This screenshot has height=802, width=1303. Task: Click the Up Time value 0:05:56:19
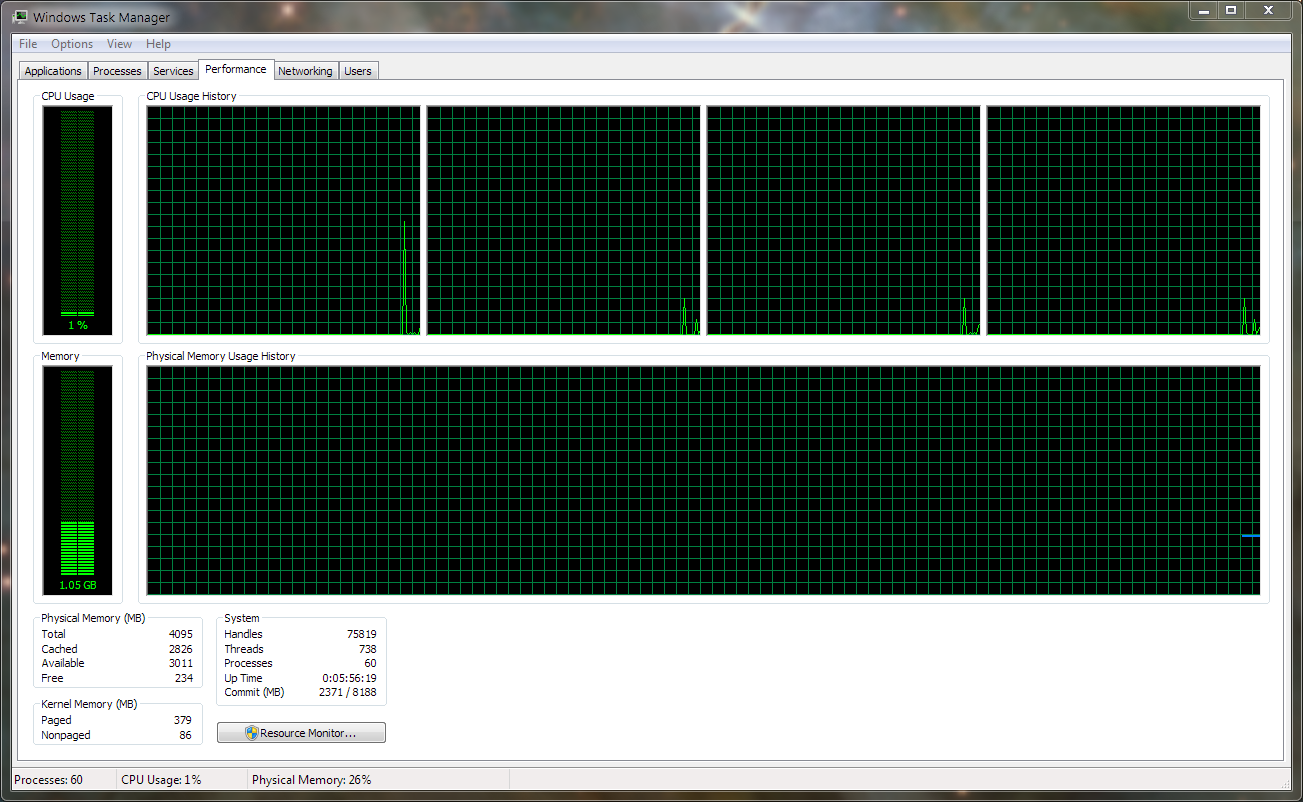349,678
